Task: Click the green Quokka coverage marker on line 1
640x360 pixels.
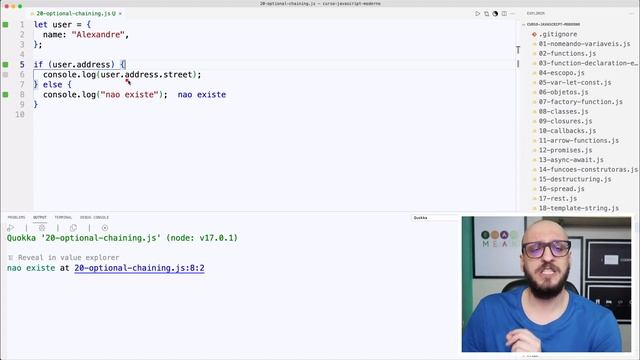Action: coord(5,24)
